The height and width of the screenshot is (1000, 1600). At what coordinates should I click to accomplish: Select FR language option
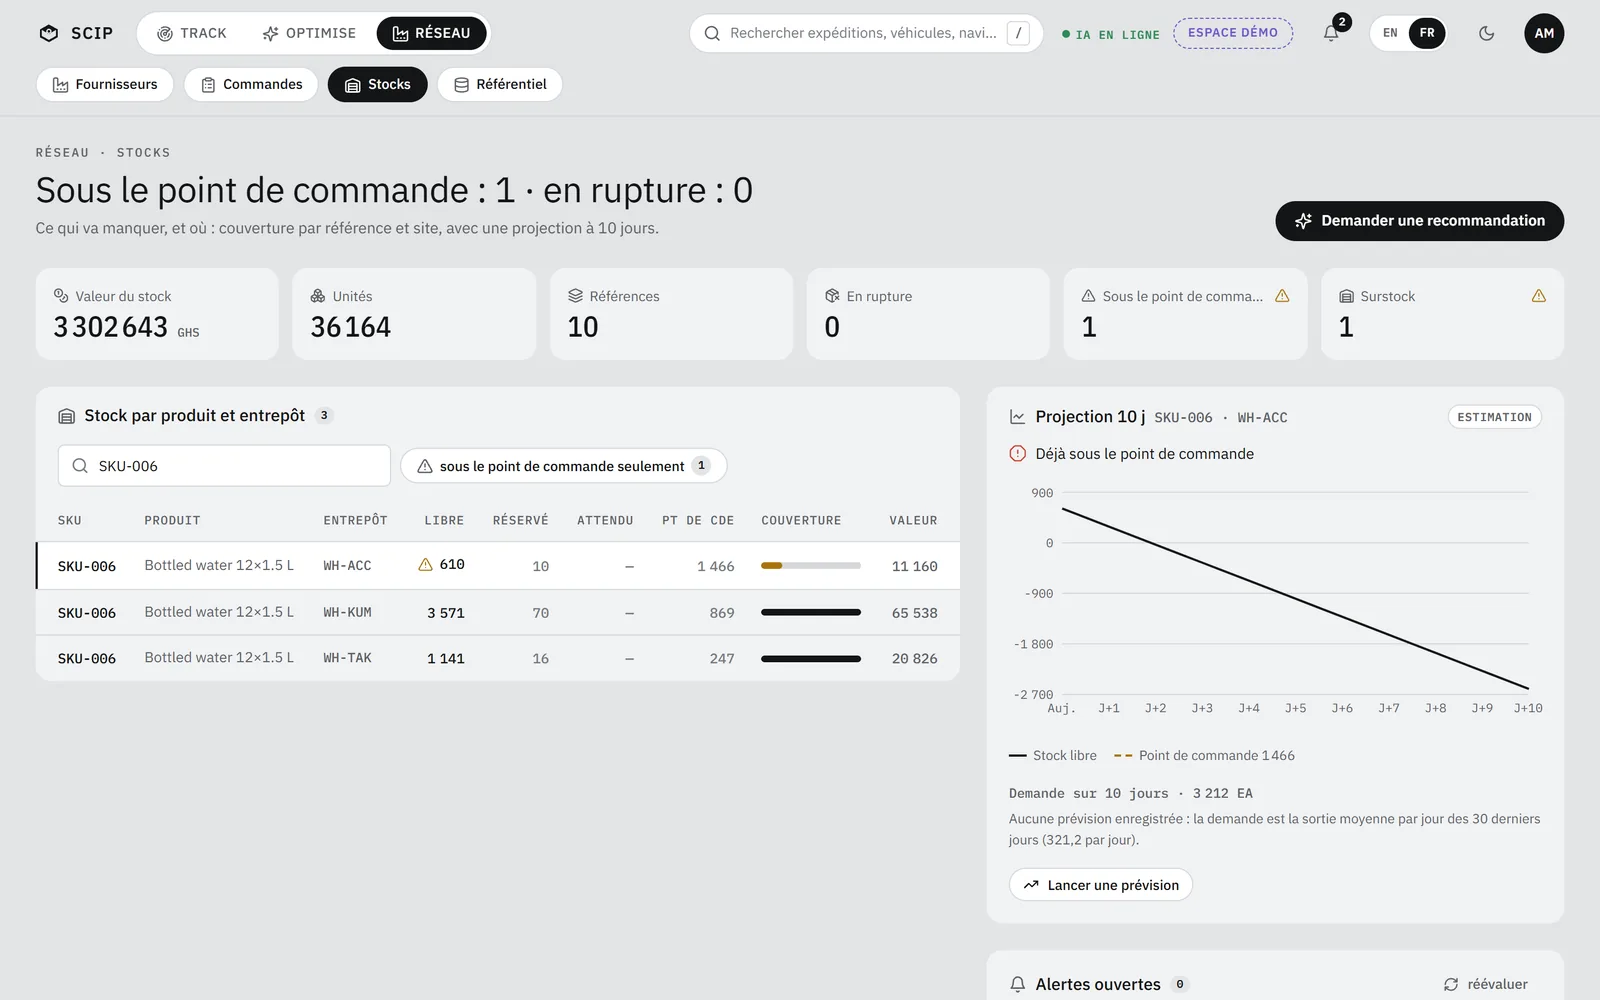[1427, 33]
